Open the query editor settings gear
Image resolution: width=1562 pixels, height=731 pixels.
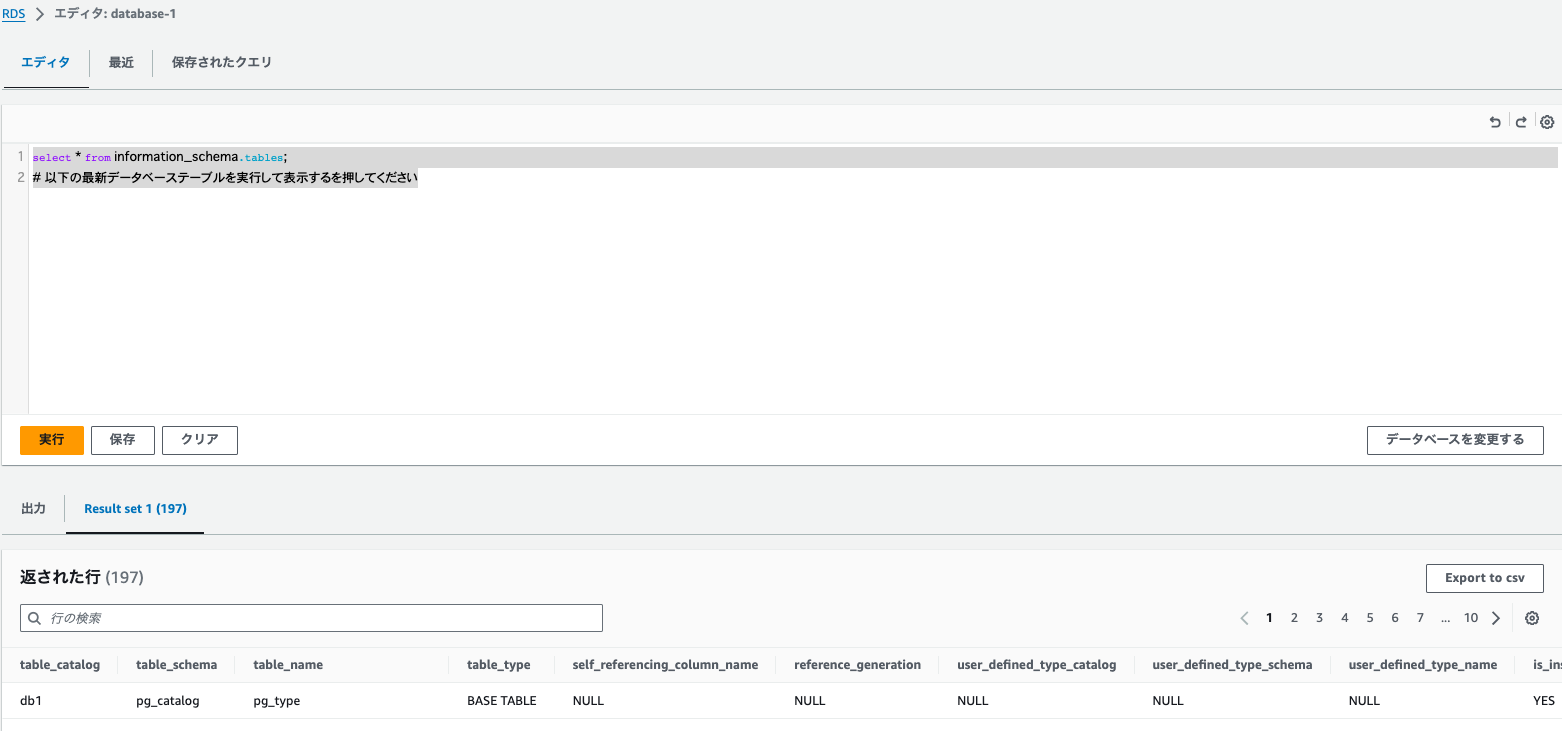[x=1547, y=121]
